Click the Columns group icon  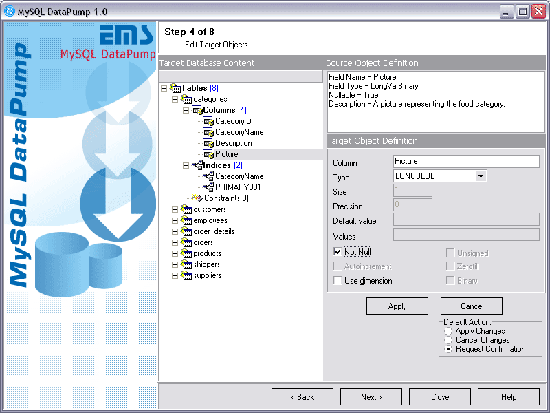tap(197, 110)
